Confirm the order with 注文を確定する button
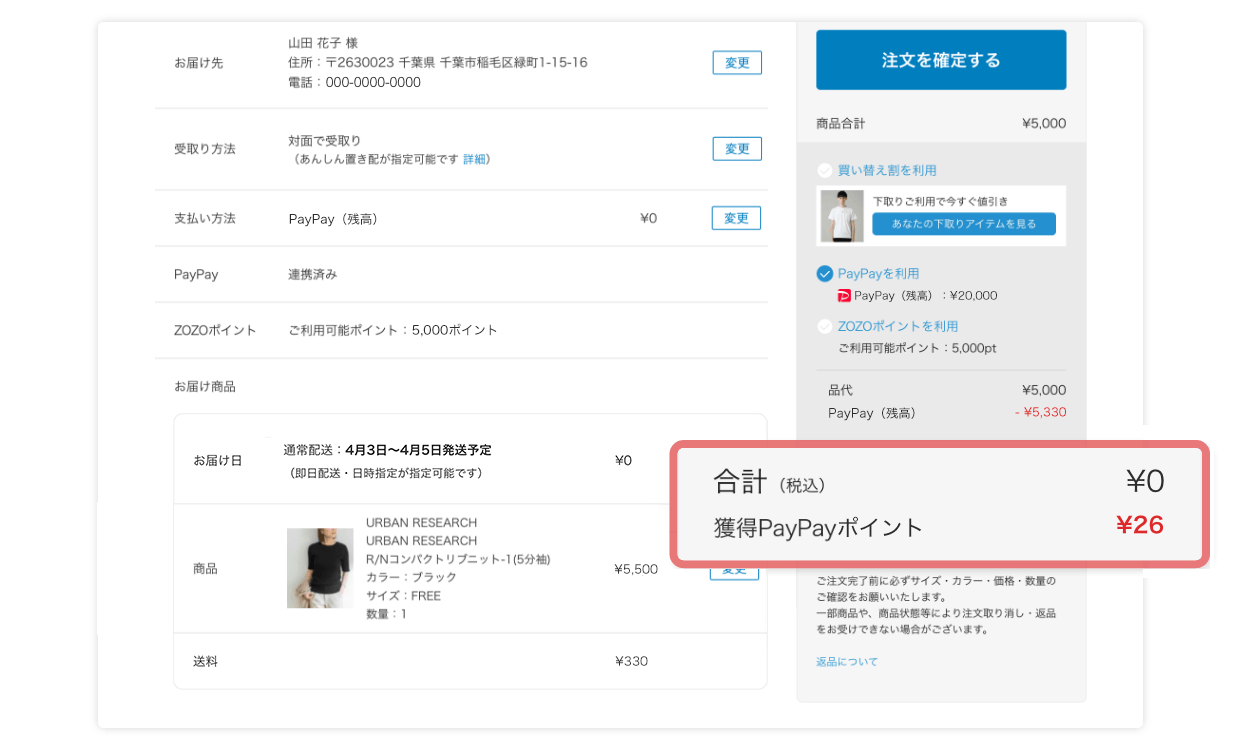 click(x=941, y=60)
